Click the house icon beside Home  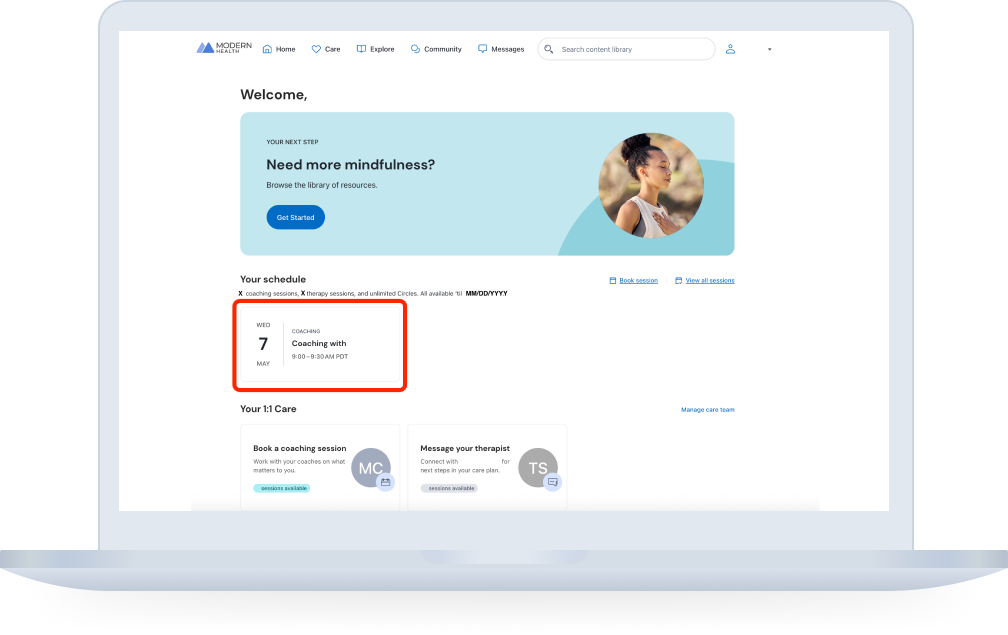tap(267, 49)
